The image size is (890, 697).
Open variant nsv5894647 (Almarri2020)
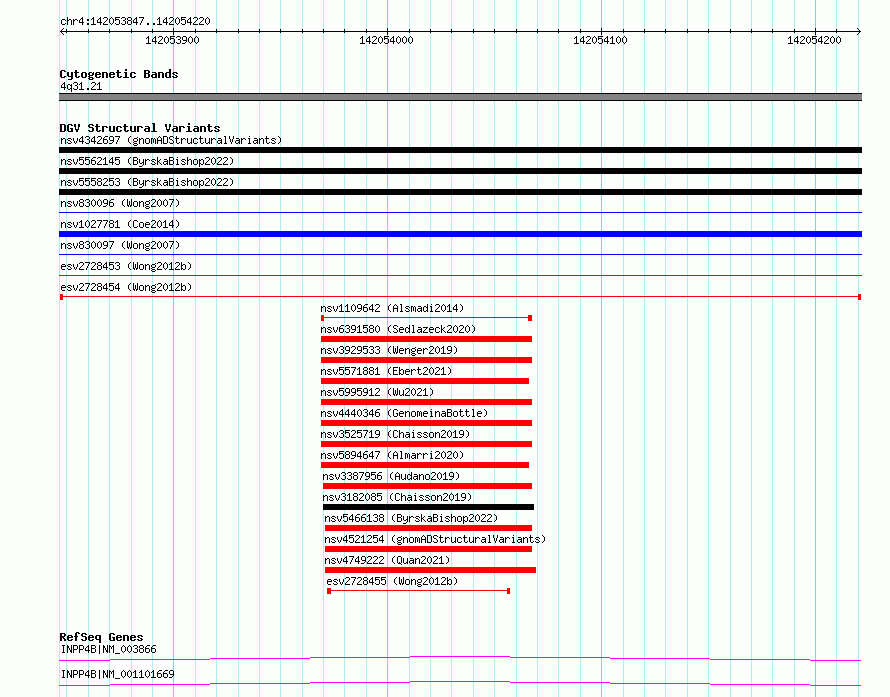392,455
